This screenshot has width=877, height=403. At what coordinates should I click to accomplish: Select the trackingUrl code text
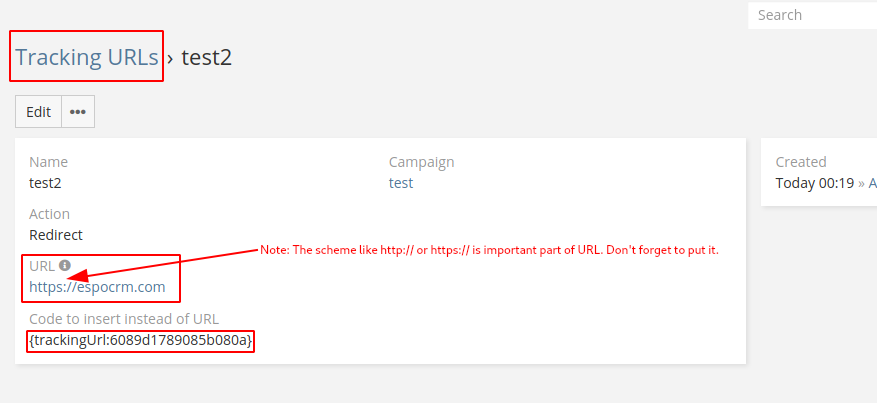(x=141, y=341)
